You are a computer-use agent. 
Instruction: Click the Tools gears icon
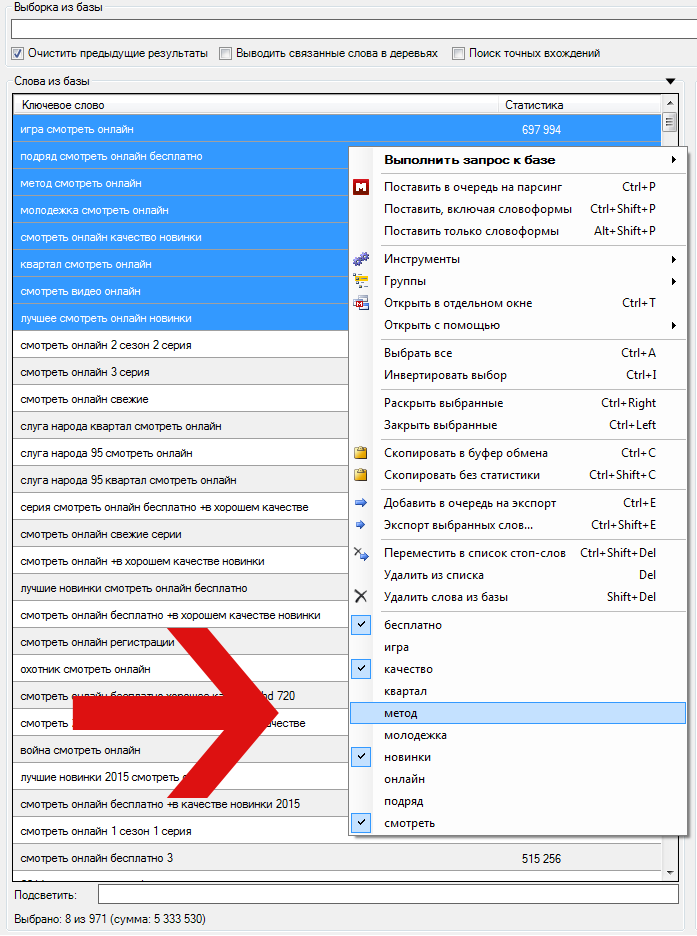coord(361,259)
